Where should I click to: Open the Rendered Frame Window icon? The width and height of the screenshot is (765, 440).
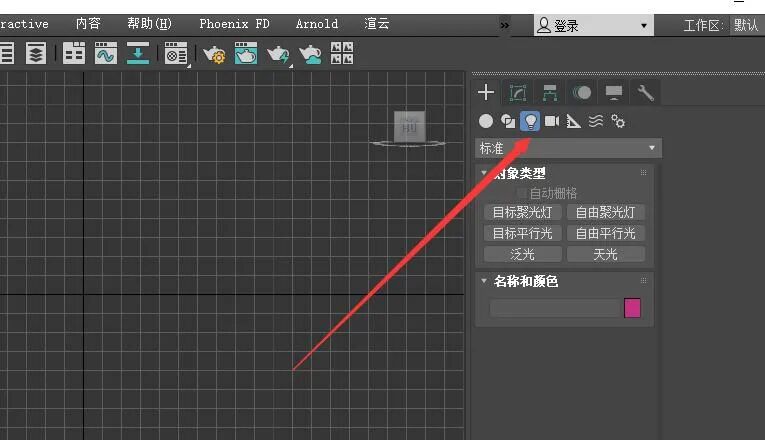[x=246, y=53]
